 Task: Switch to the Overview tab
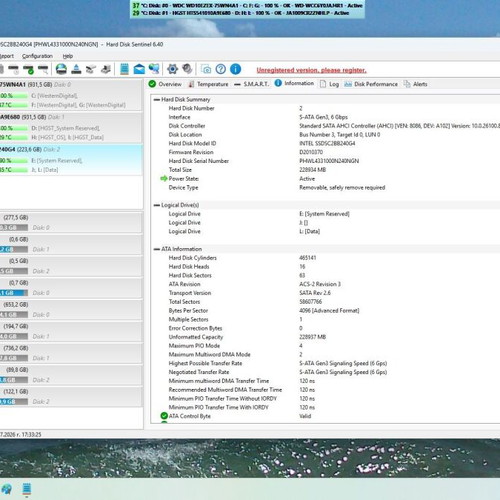click(x=165, y=84)
